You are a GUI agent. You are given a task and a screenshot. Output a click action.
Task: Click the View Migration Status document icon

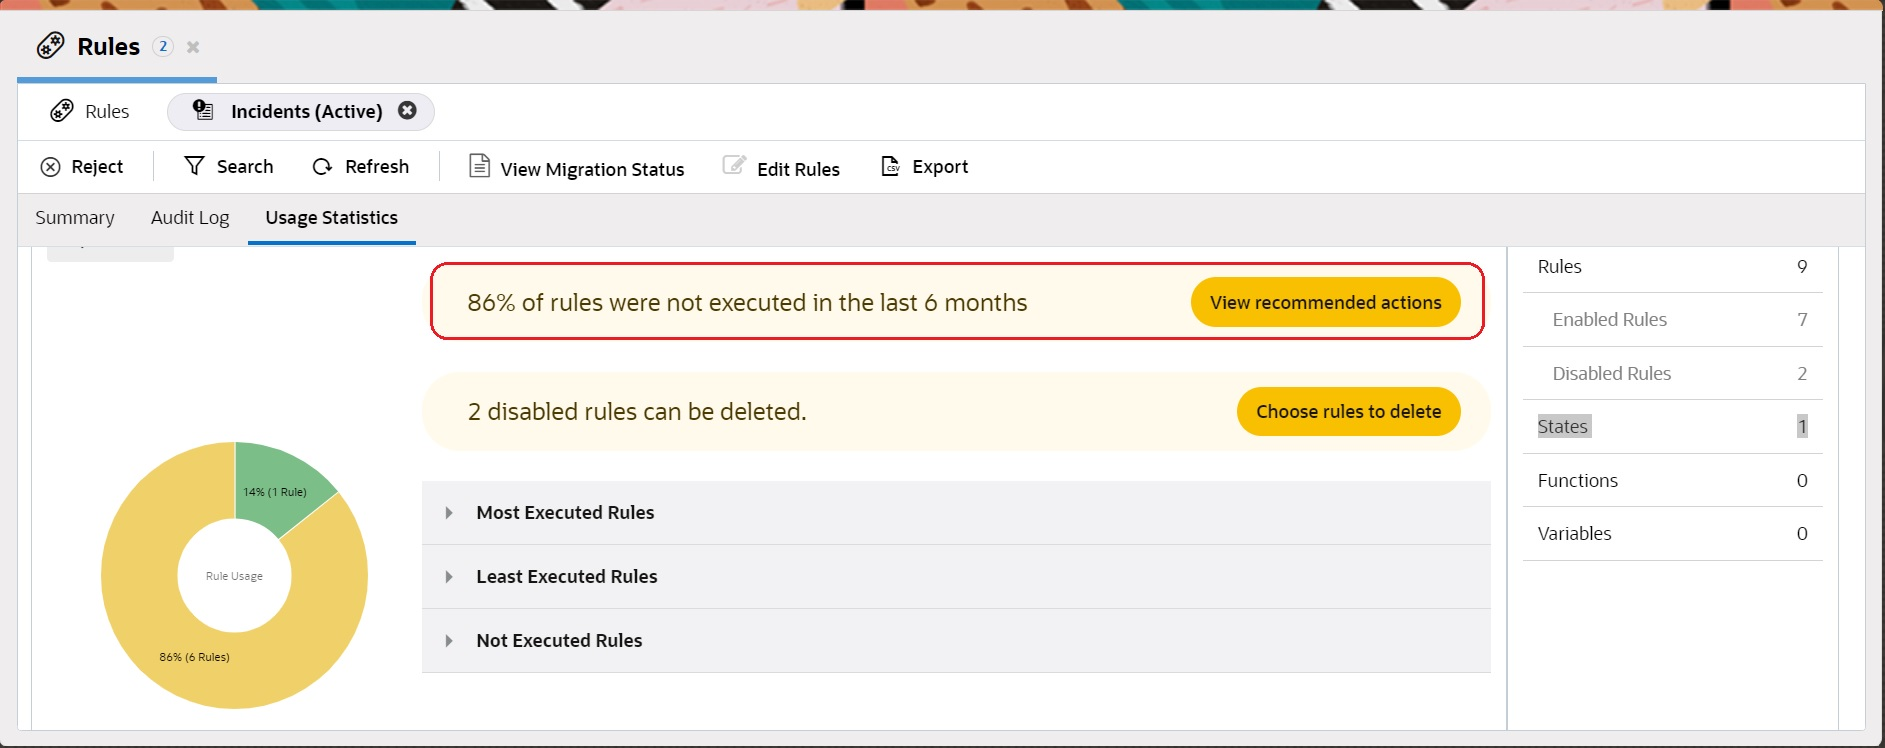(x=480, y=166)
